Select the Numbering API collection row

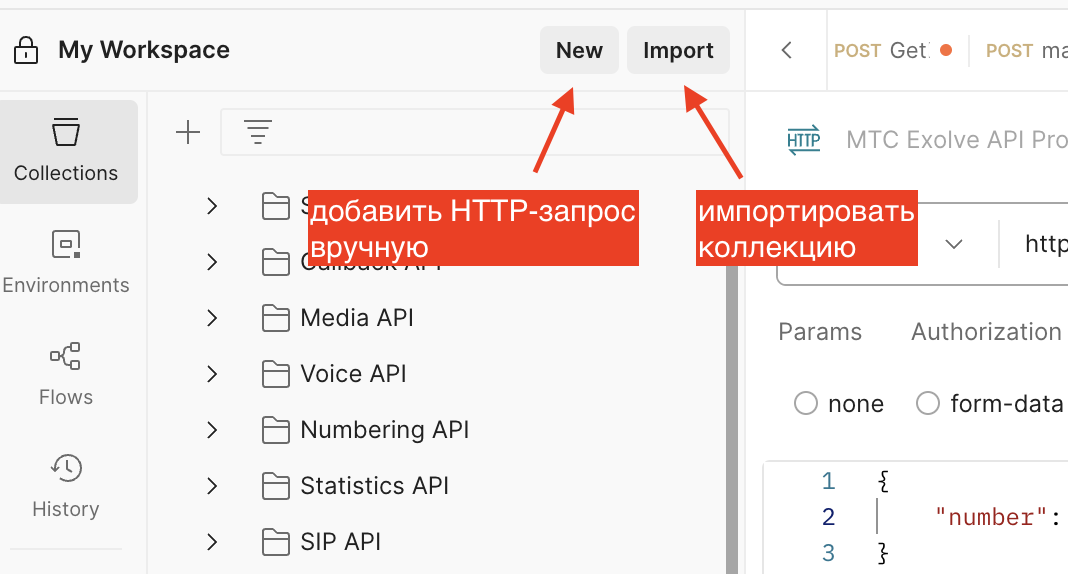tap(436, 430)
